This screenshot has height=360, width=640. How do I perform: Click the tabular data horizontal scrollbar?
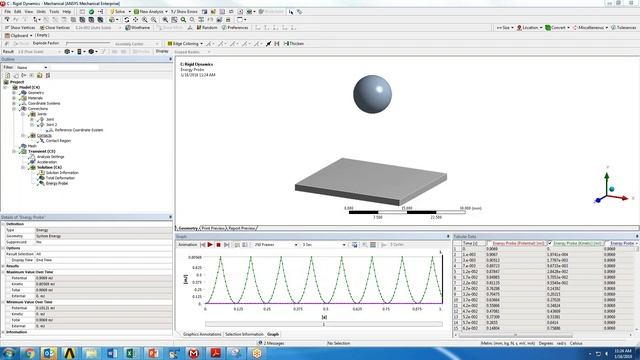coord(516,335)
